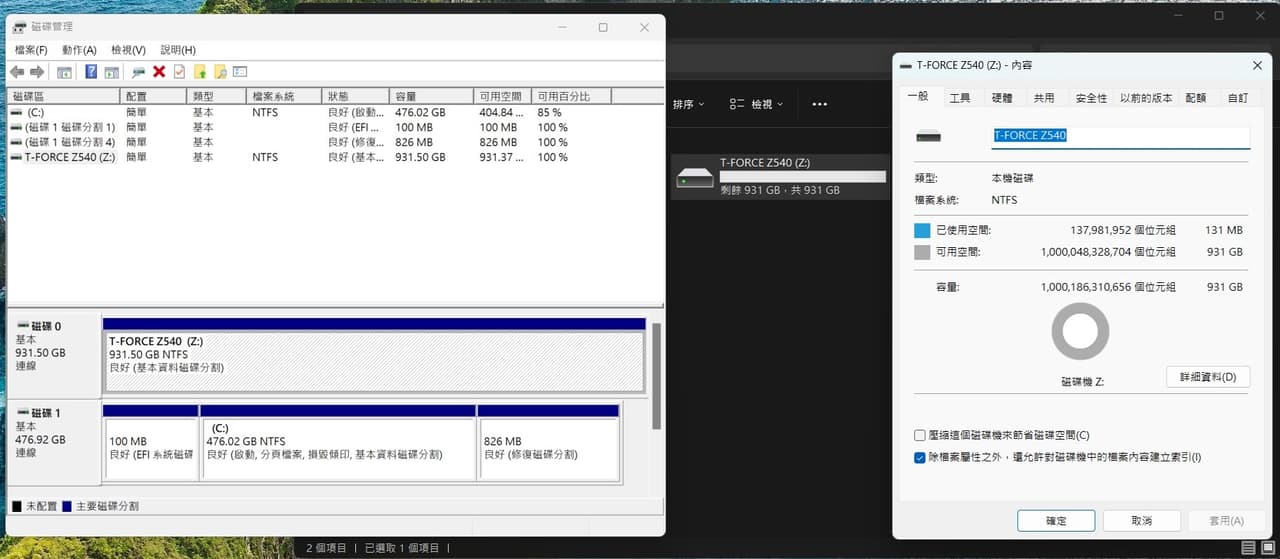Switch to the 工具 tab
Viewport: 1280px width, 559px height.
(960, 98)
